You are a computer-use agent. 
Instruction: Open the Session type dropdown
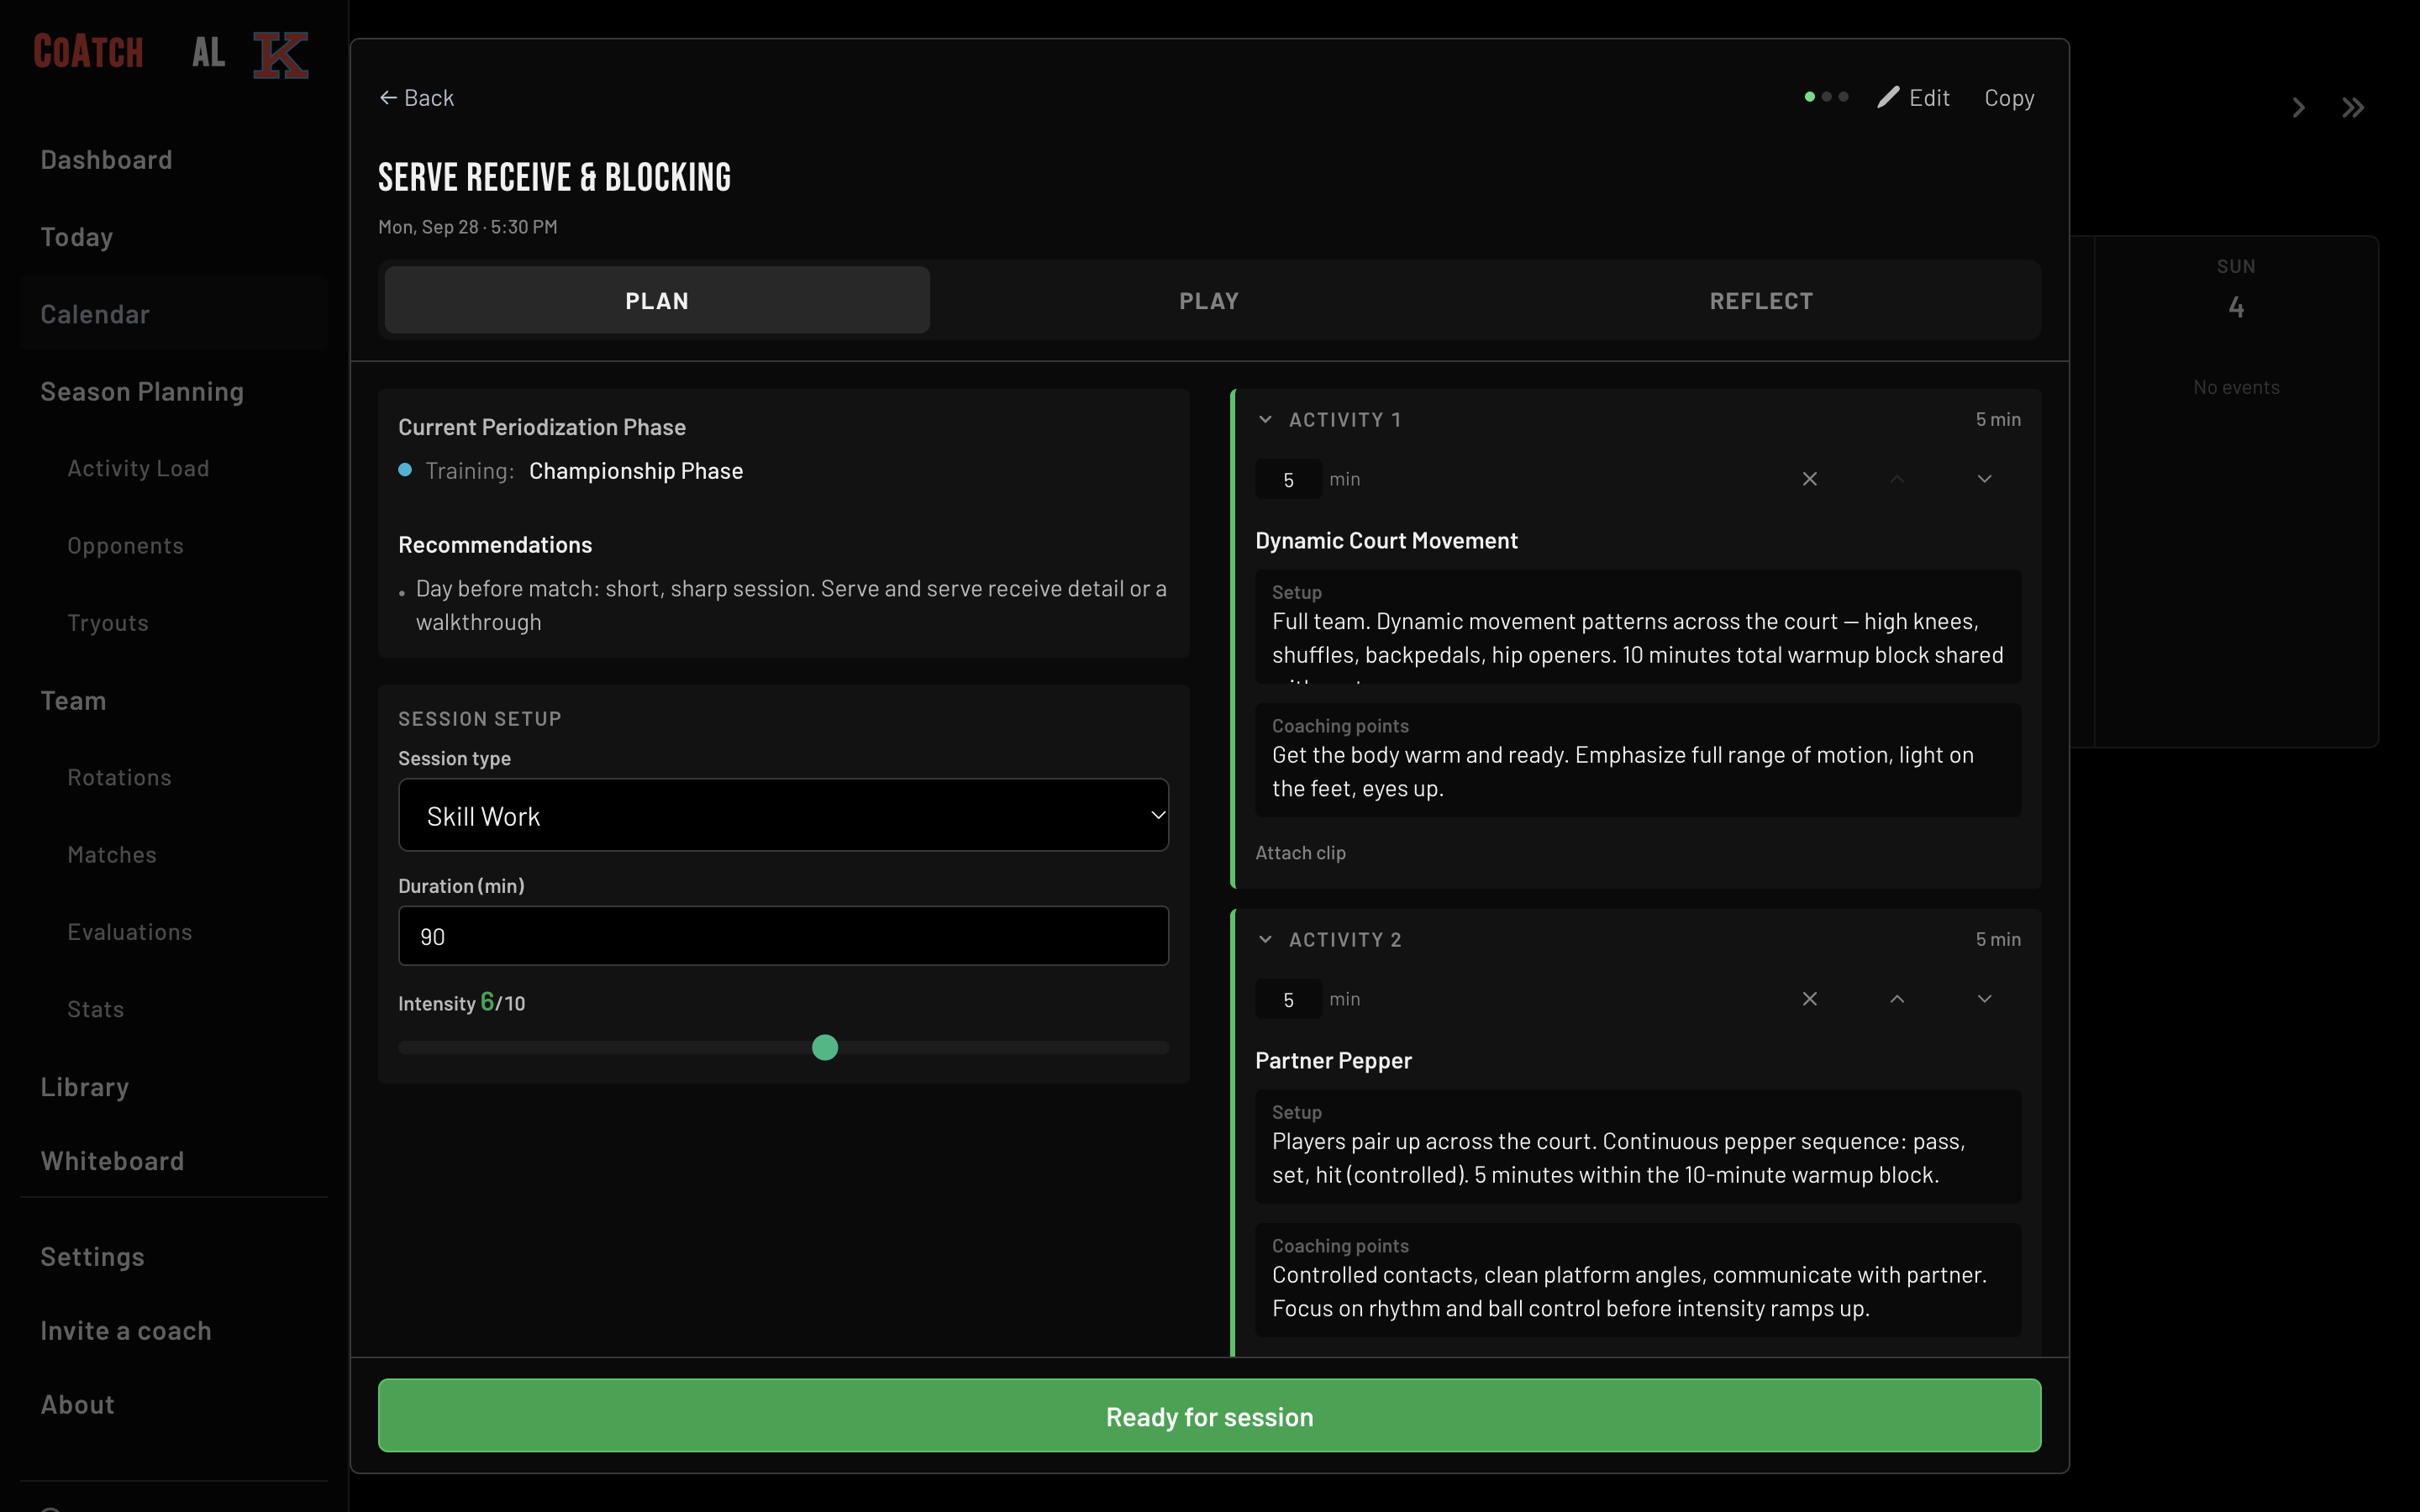(783, 815)
